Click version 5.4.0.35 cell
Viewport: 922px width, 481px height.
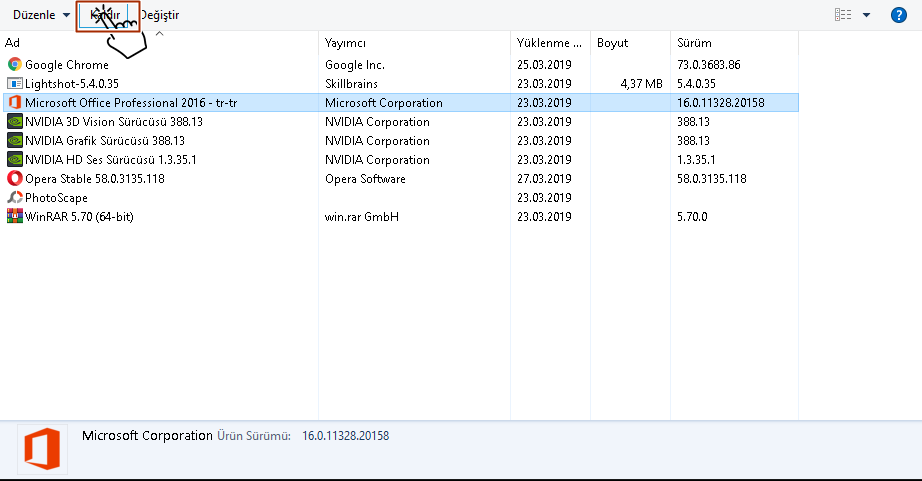pos(696,83)
